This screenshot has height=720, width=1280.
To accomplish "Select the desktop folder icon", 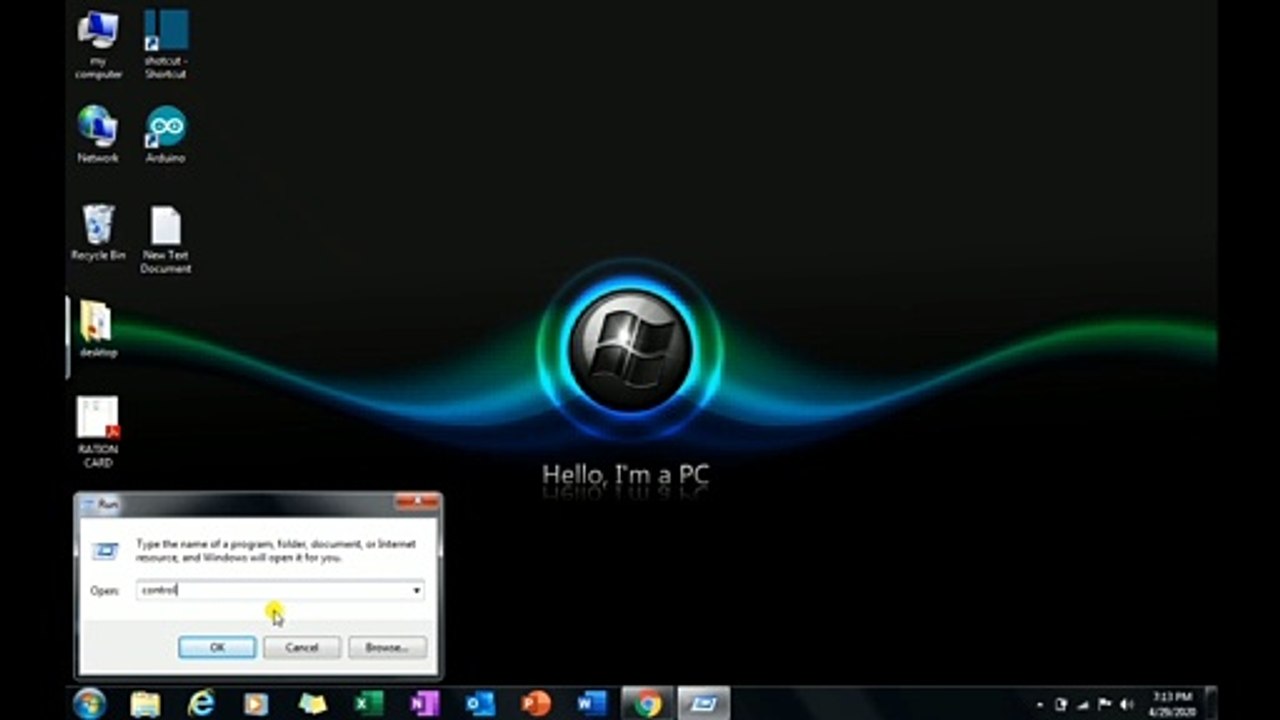I will [98, 329].
